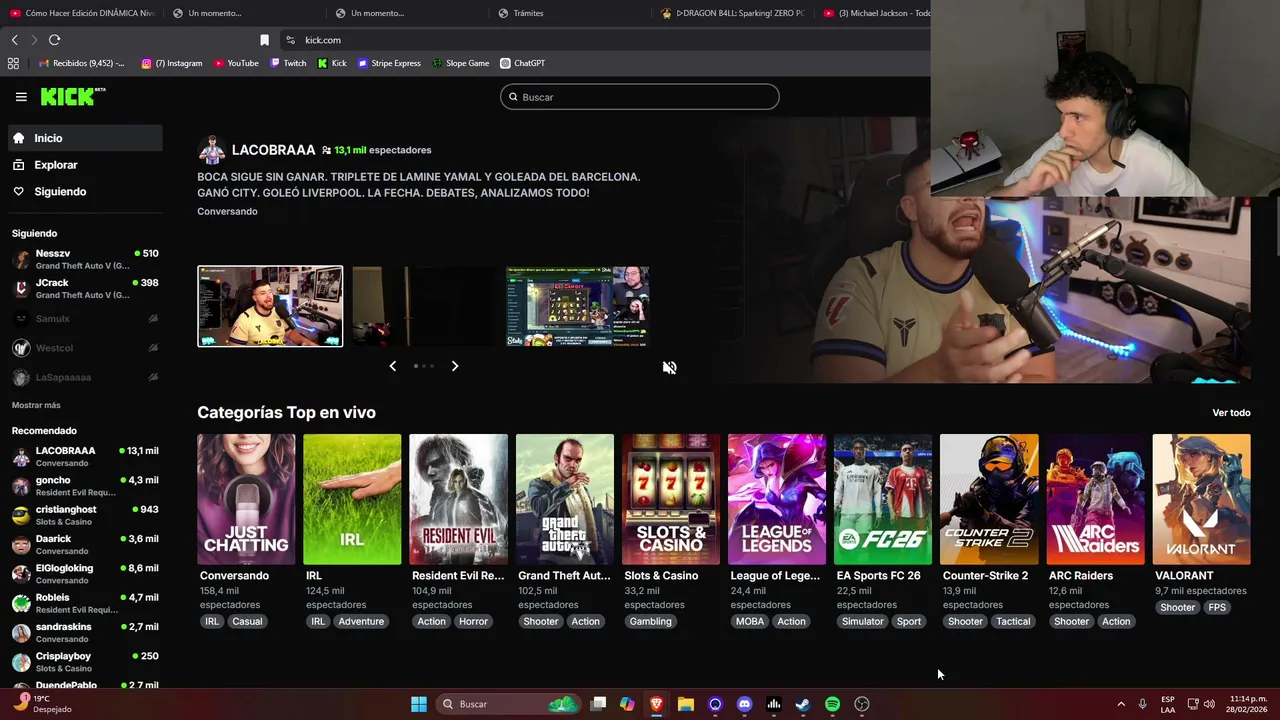
Task: Click the Windows taskbar search box
Action: tap(510, 704)
